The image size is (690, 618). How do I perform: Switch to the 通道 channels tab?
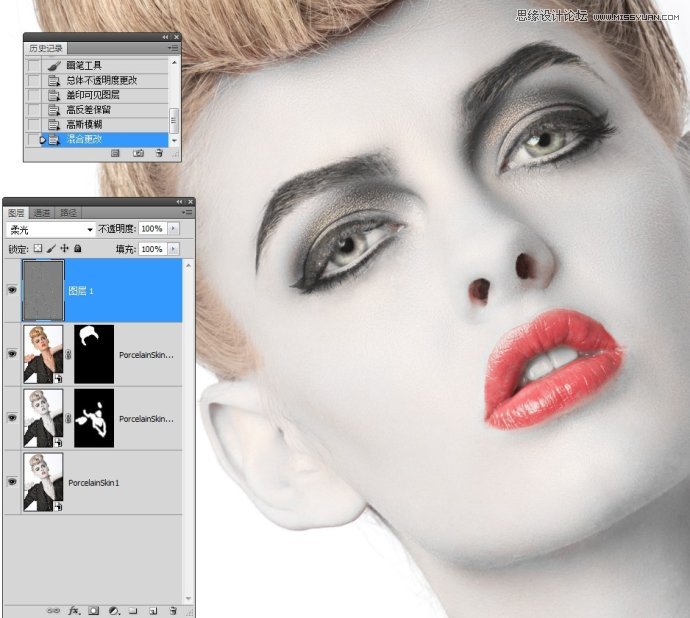point(42,212)
